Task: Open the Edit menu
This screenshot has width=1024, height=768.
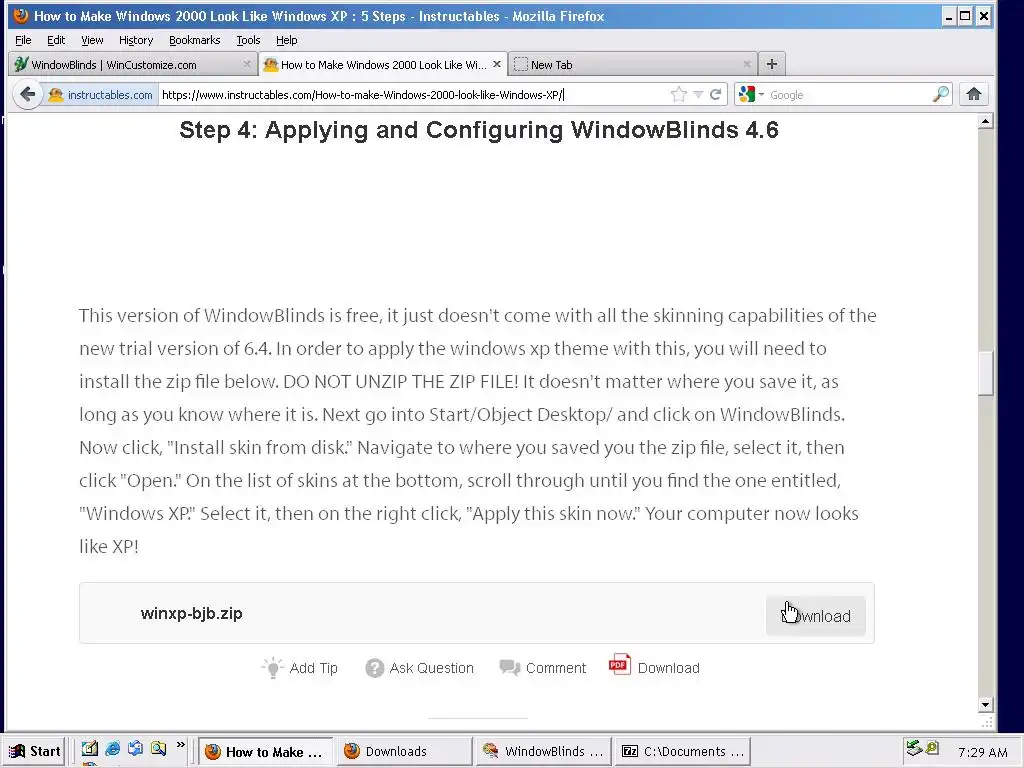Action: pos(56,40)
